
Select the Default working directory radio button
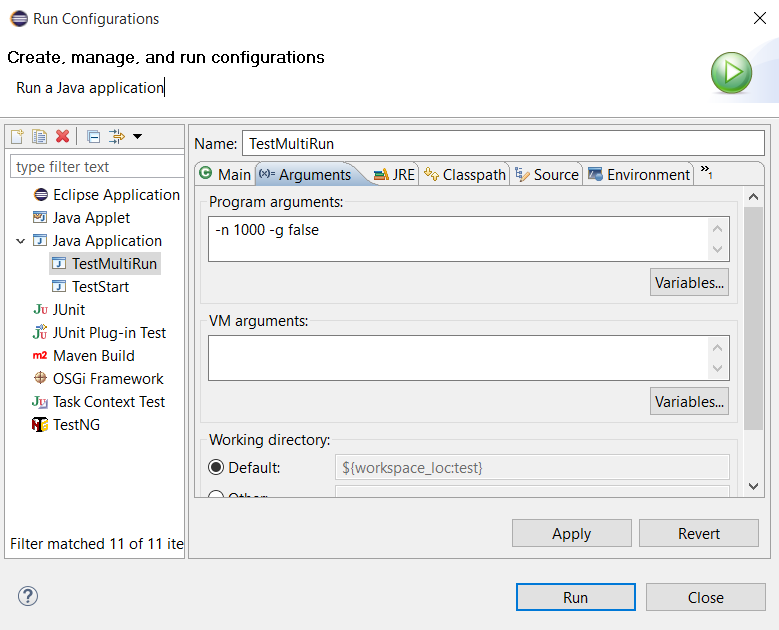point(216,468)
